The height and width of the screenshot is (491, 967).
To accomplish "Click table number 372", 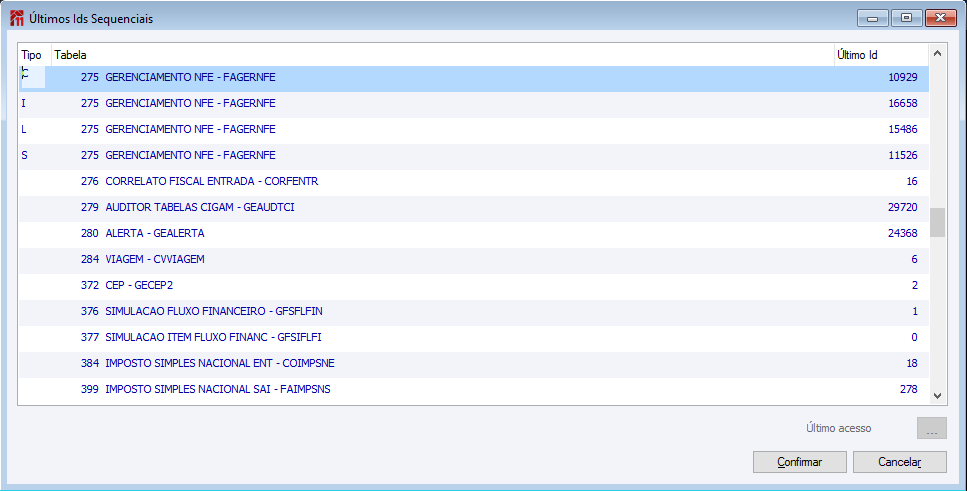I will pos(89,285).
